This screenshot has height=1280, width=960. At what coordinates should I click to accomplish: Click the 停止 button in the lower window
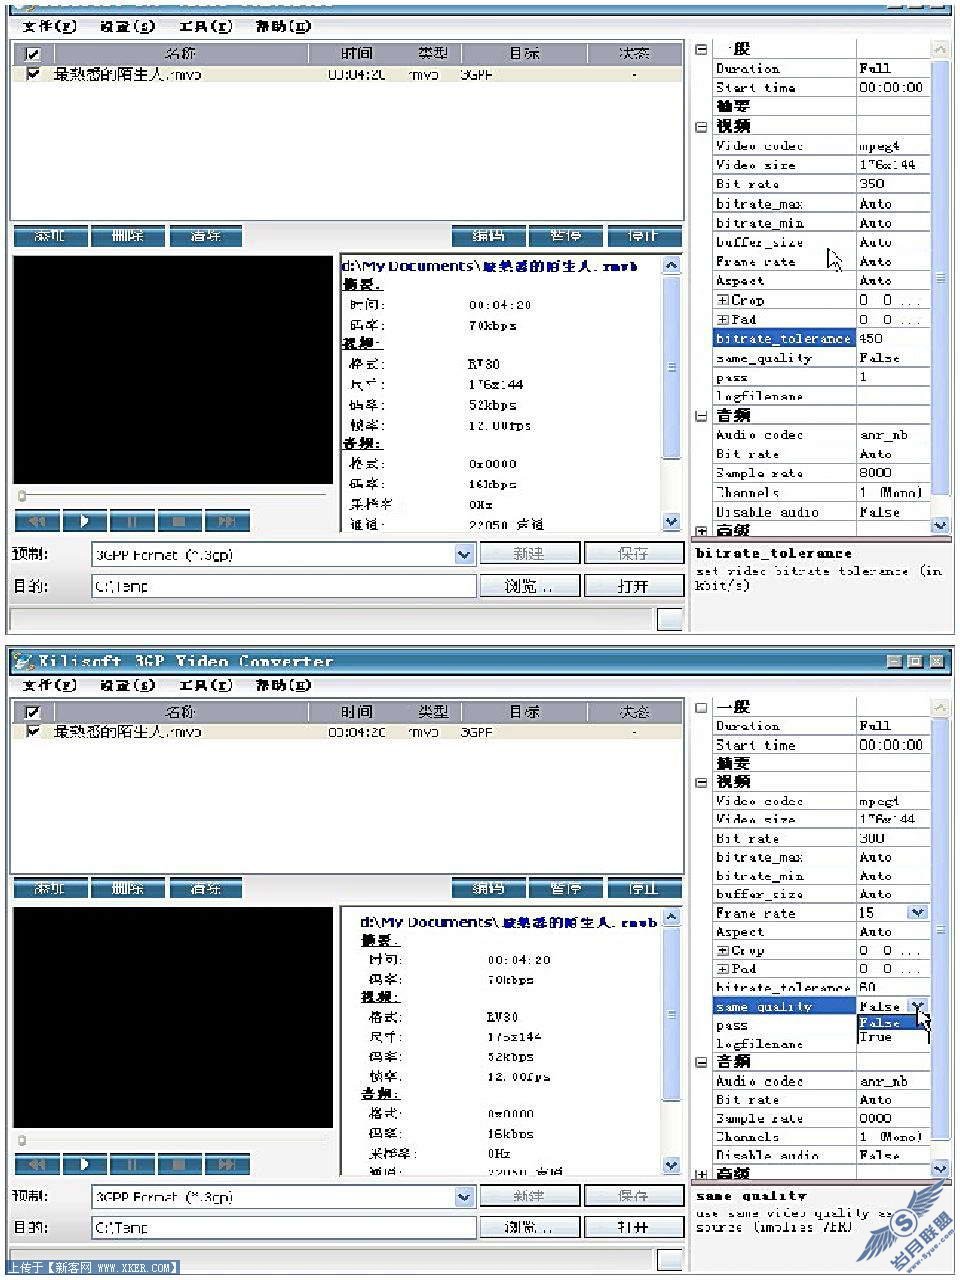644,888
